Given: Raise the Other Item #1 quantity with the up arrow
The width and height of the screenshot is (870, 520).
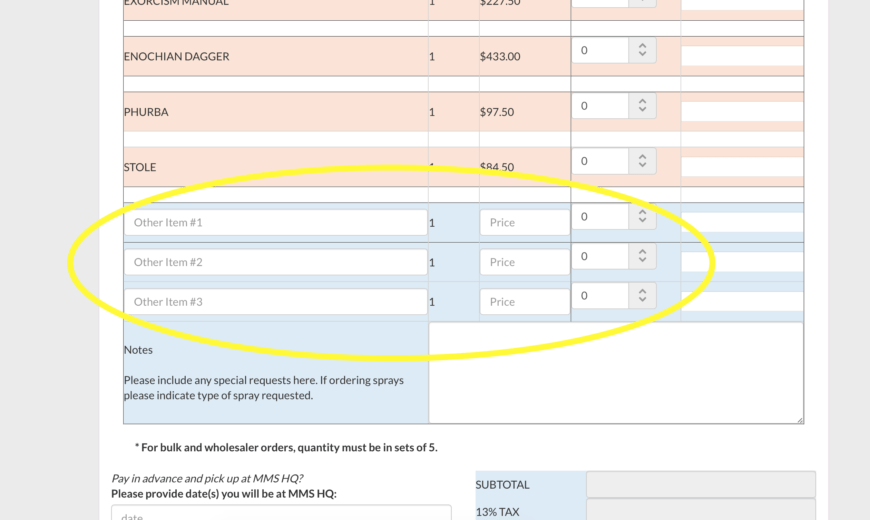Looking at the screenshot, I should coord(642,210).
